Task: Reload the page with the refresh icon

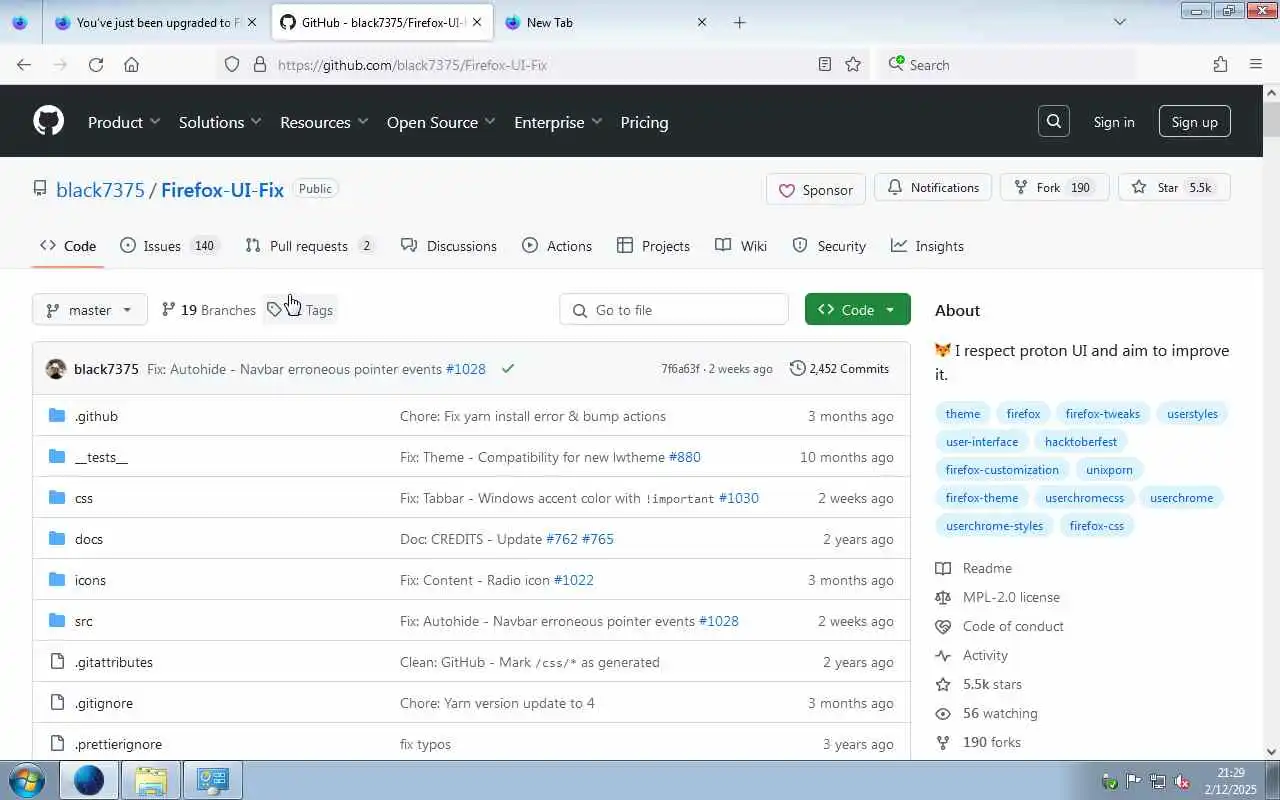Action: tap(96, 64)
